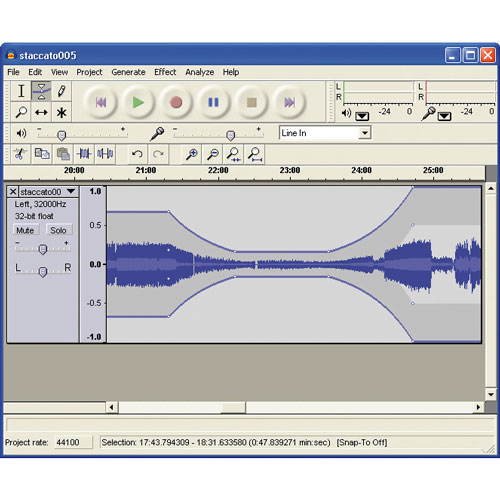Open the Effect menu
500x500 pixels.
click(165, 72)
